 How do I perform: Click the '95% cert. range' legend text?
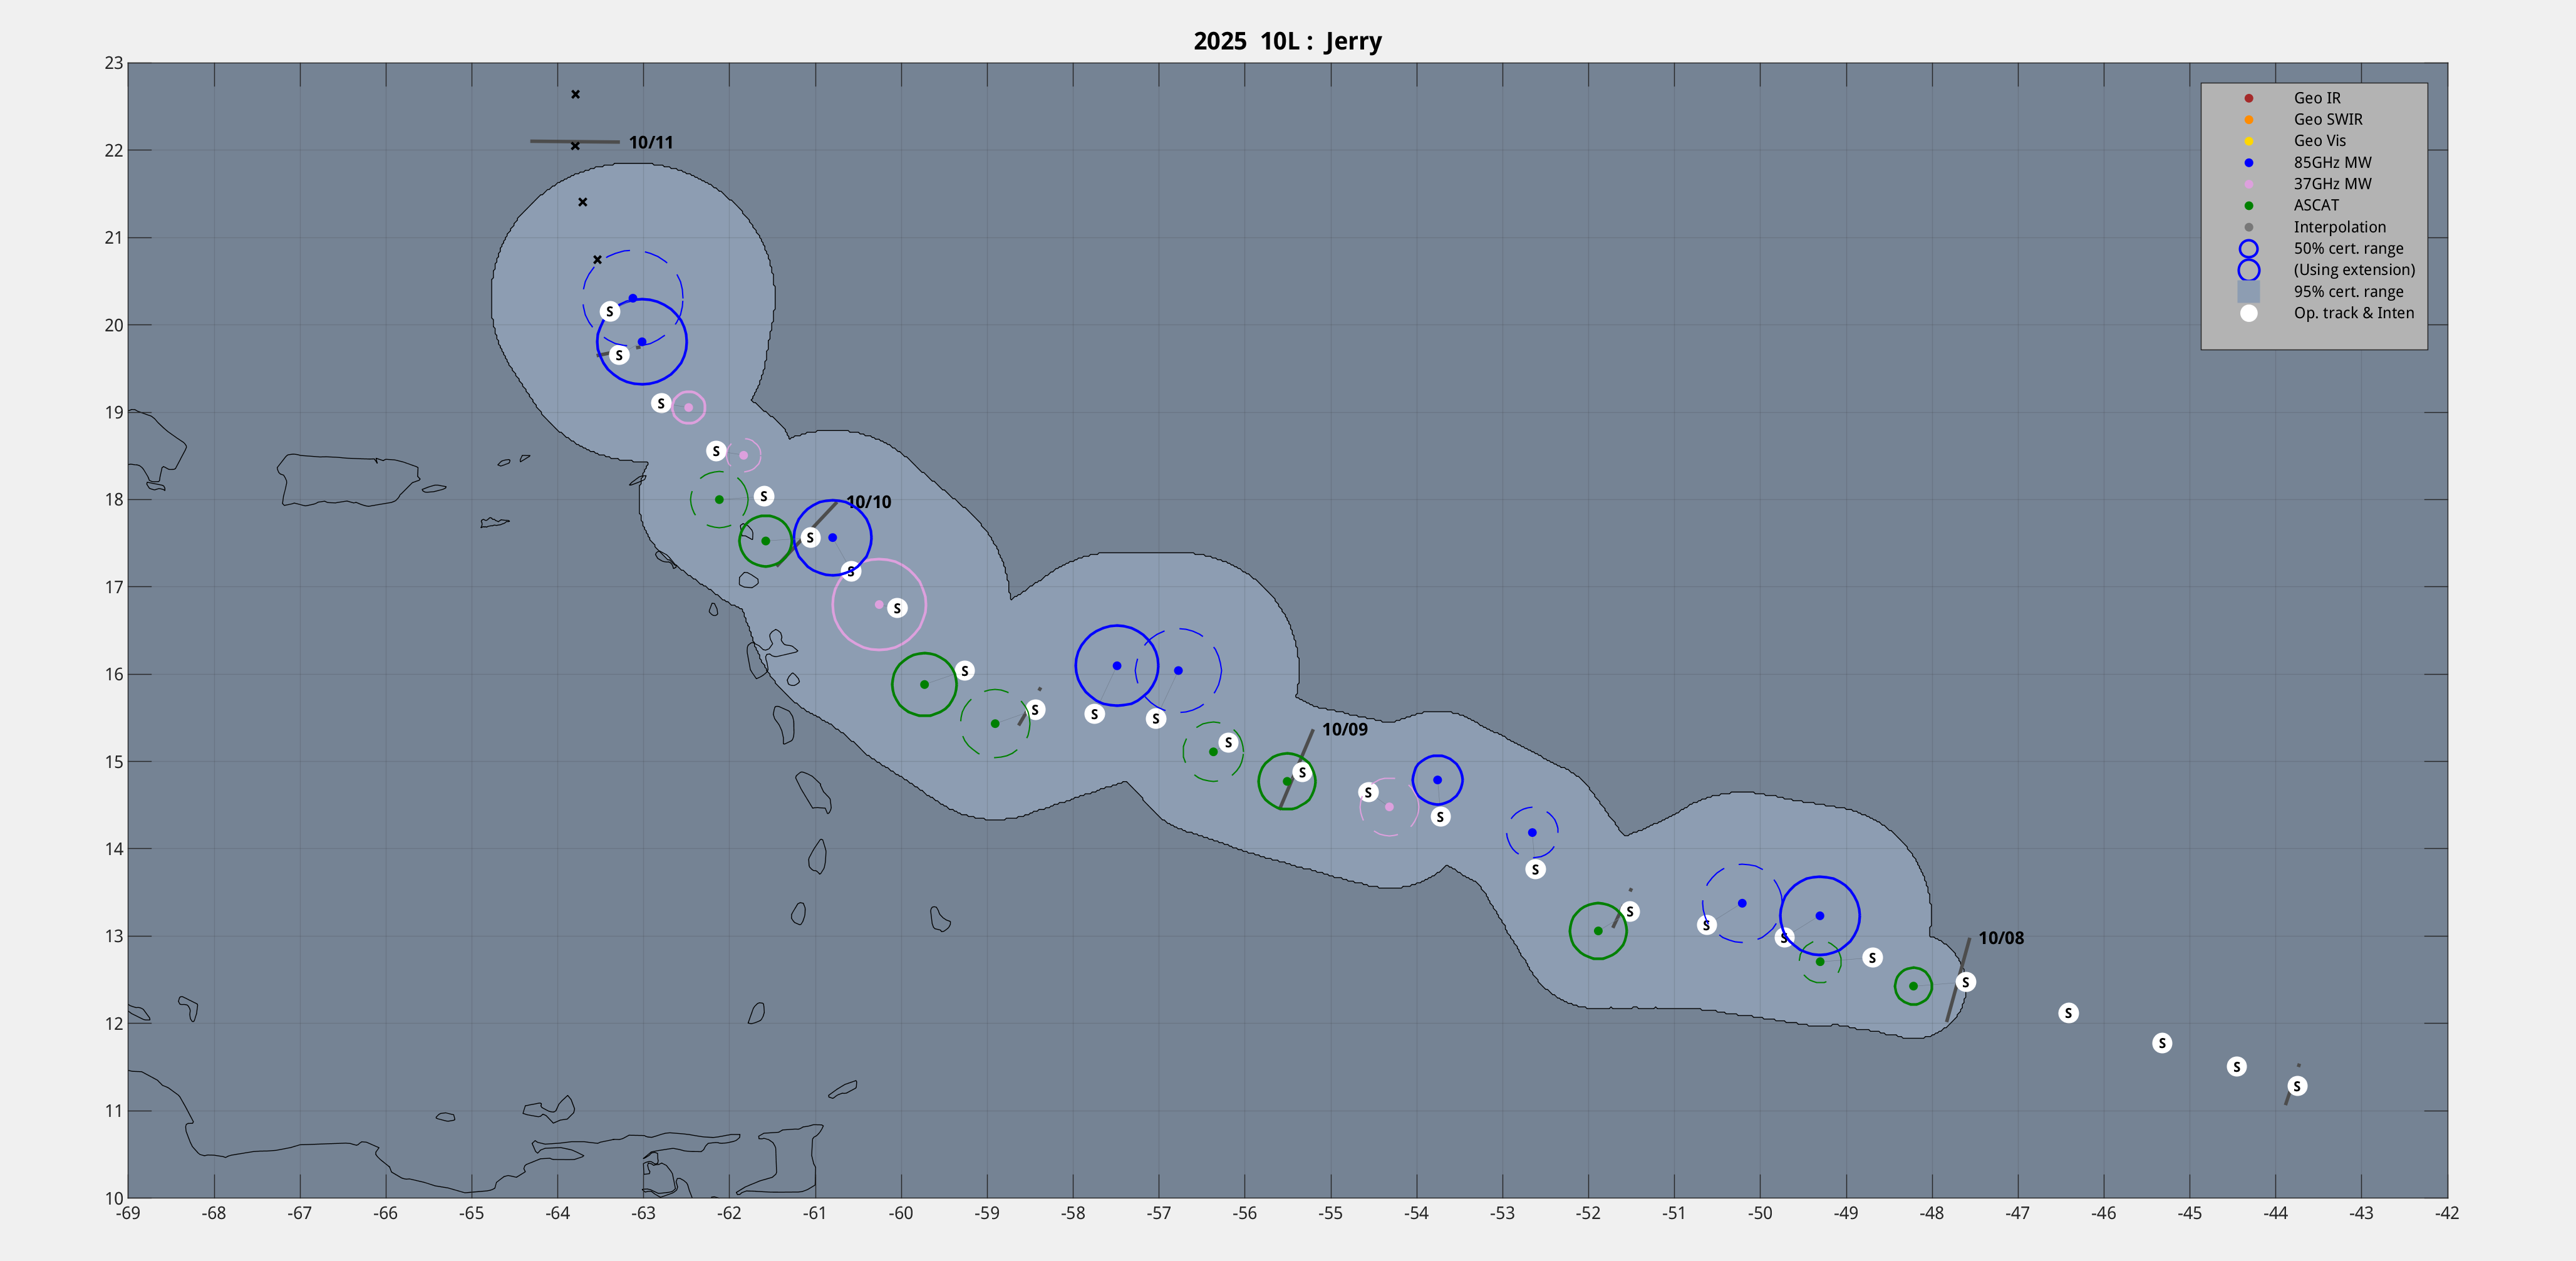point(2348,292)
